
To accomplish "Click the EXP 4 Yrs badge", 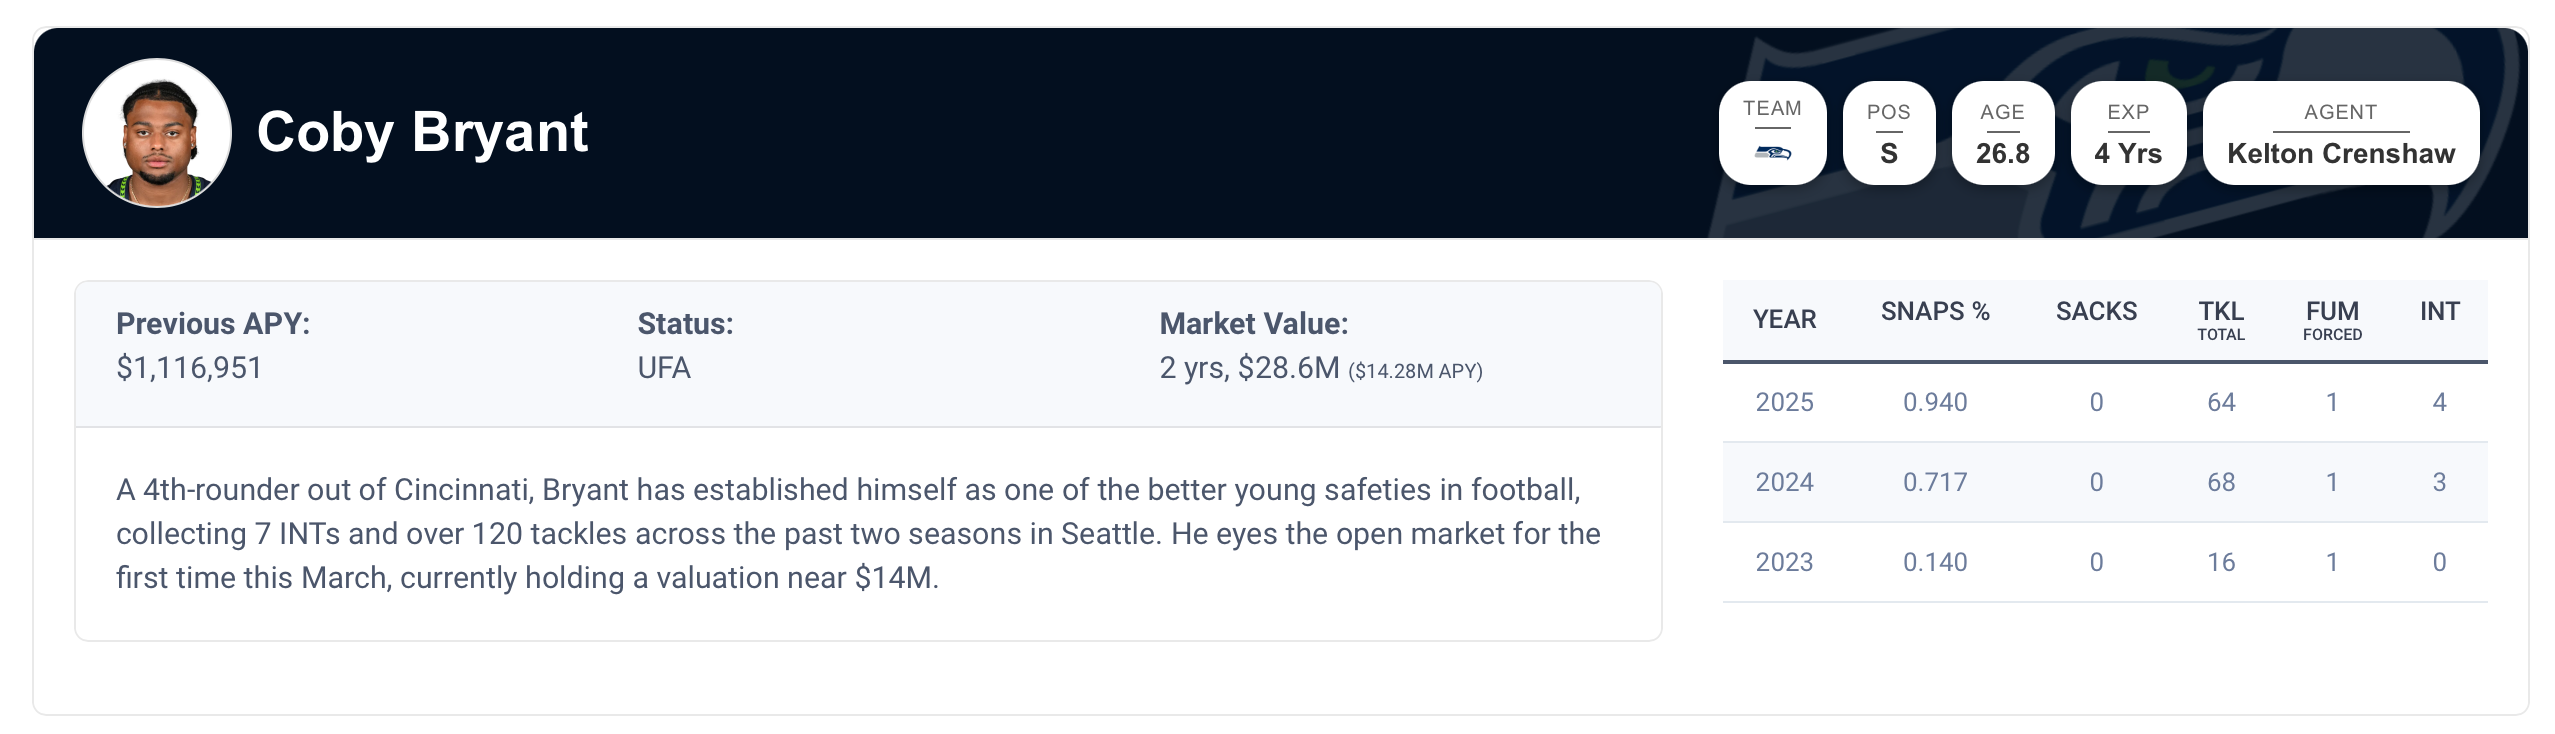I will (x=2127, y=133).
